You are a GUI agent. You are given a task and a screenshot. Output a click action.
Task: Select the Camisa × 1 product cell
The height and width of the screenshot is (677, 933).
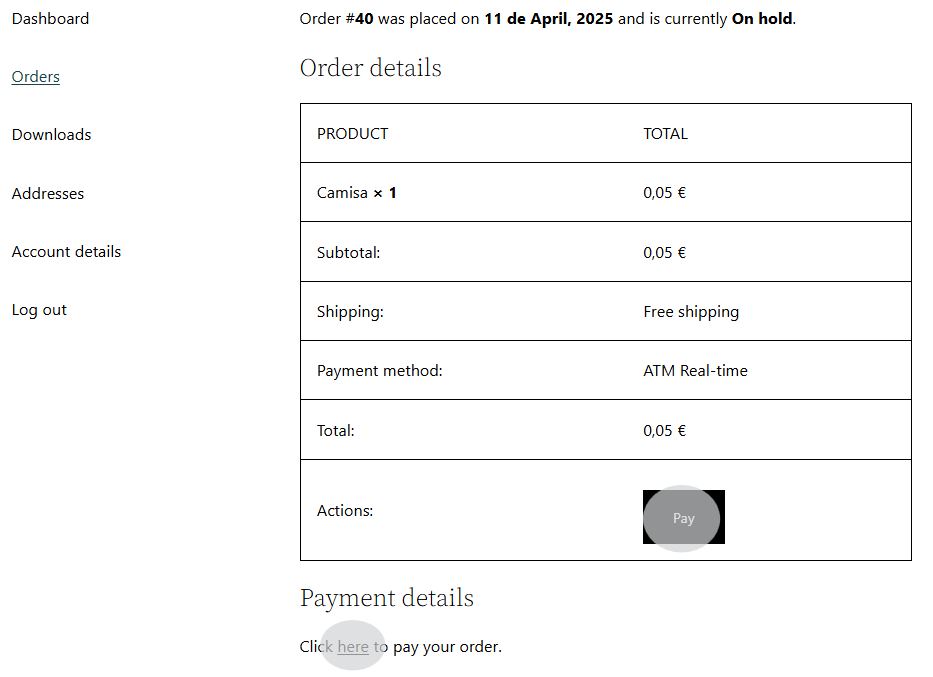click(356, 193)
